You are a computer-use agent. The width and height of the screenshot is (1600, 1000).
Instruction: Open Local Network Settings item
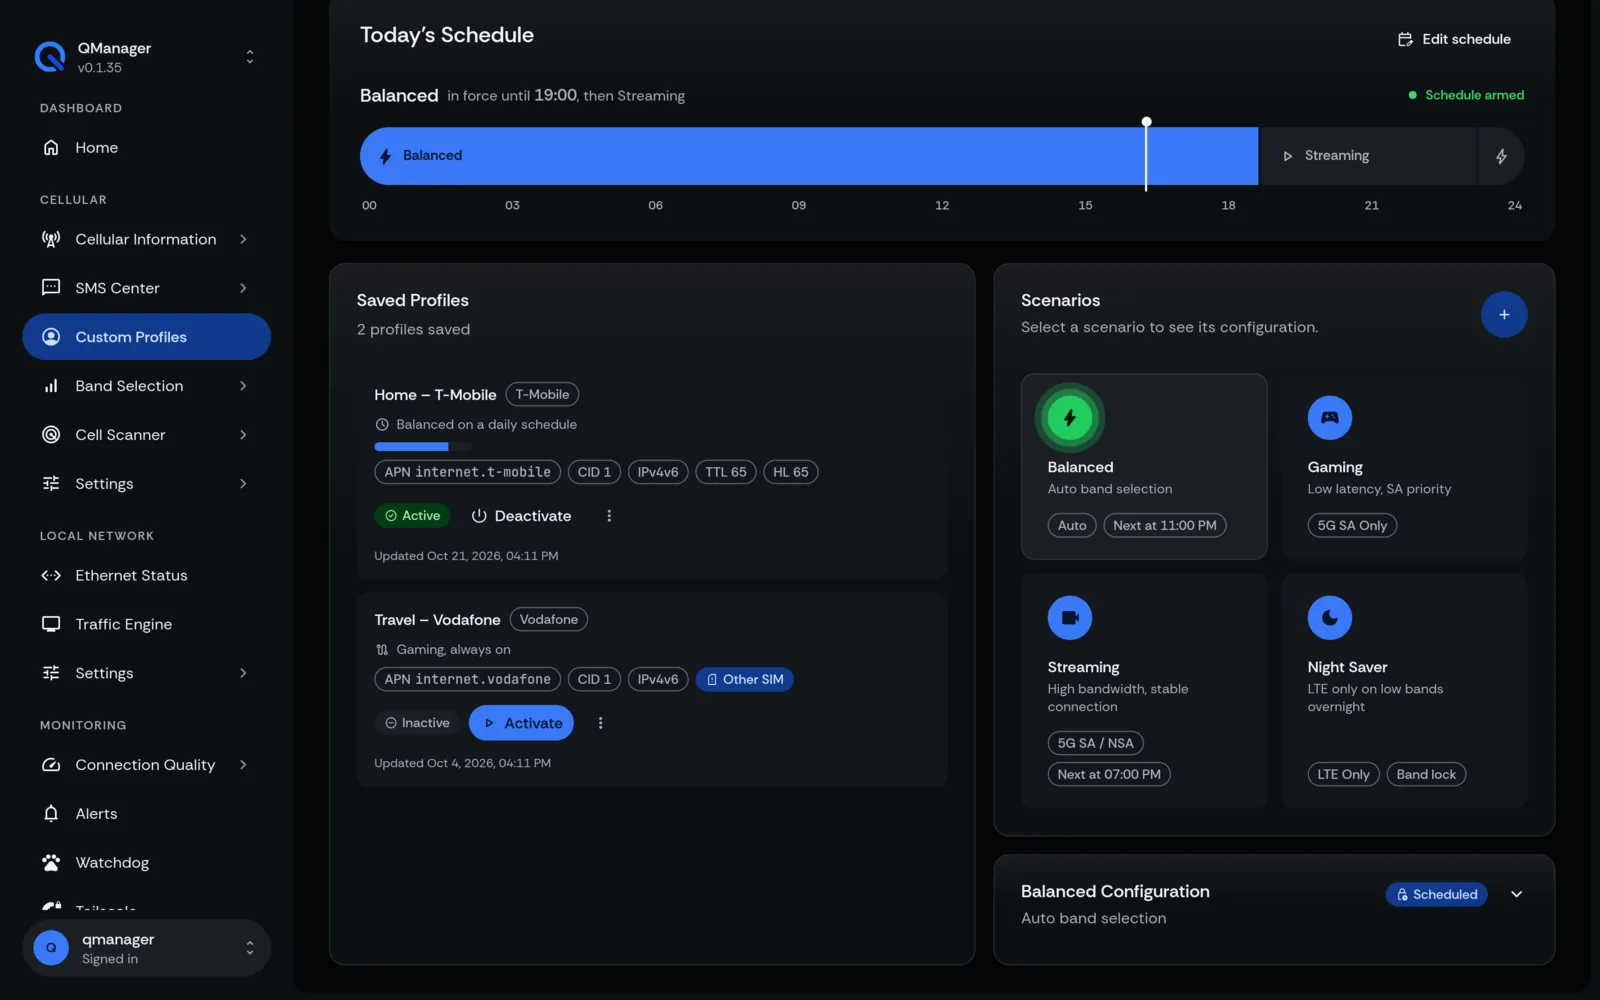[146, 673]
